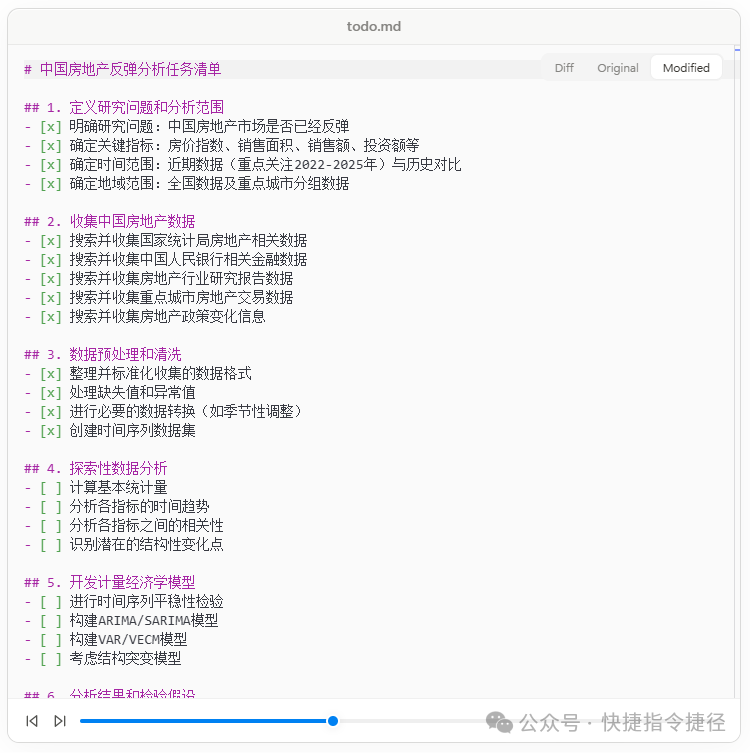Click the text 处理缺失值和异常值
750x753 pixels.
point(133,393)
